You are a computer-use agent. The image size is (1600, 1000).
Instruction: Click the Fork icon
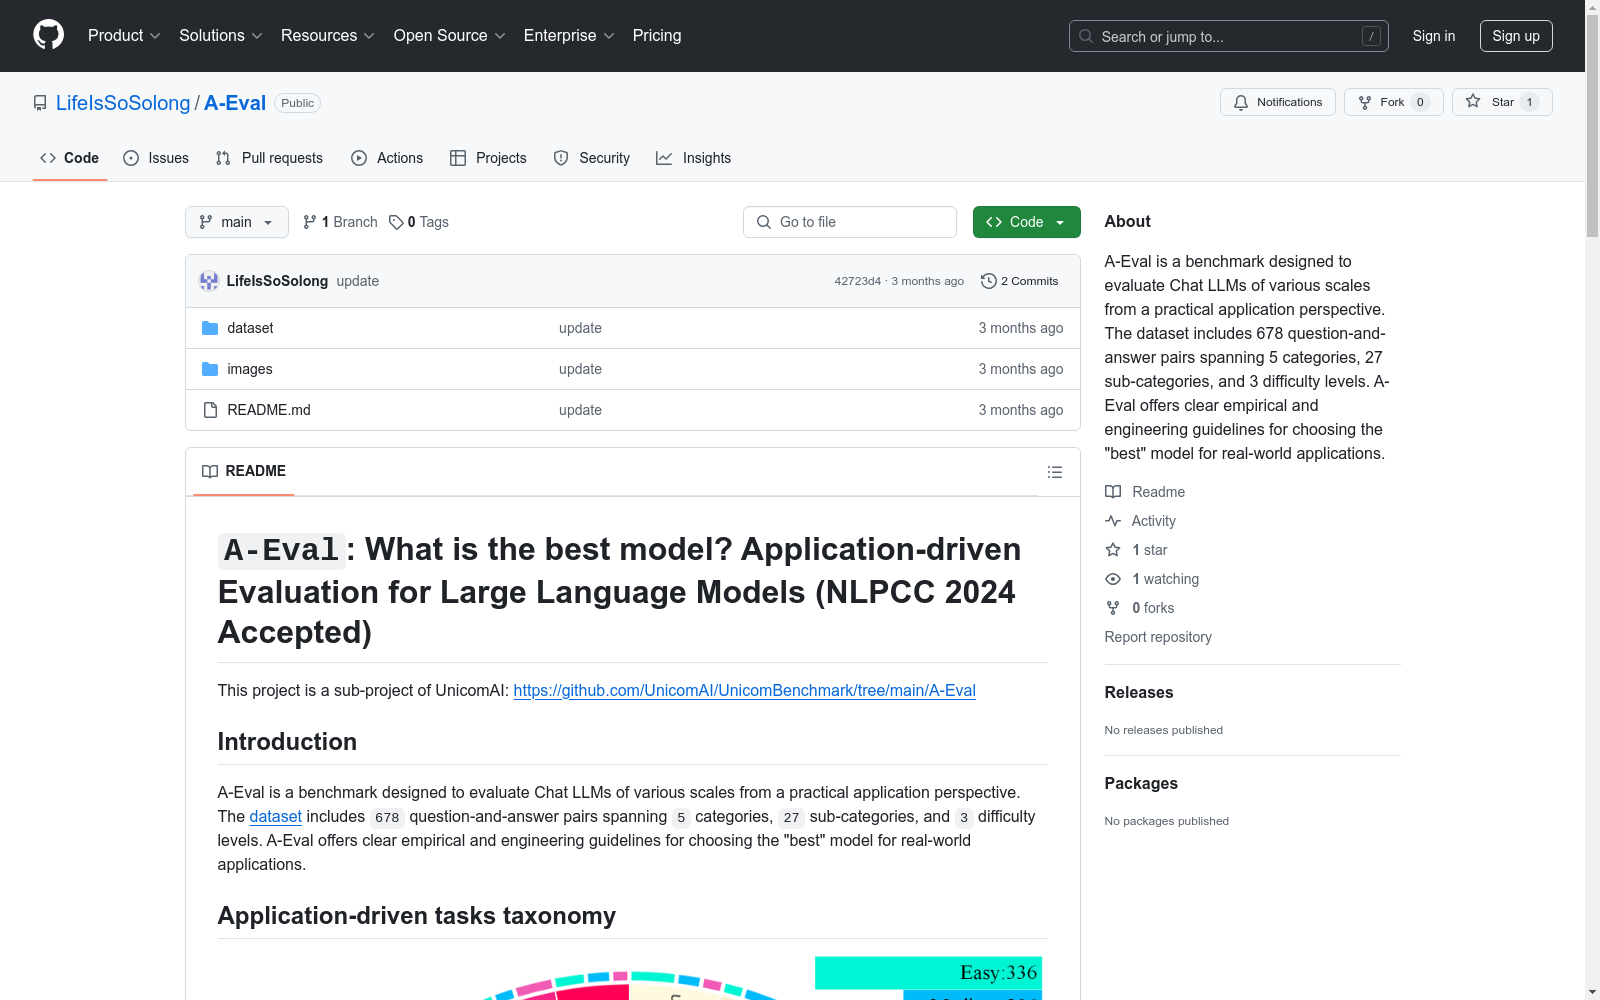(x=1365, y=102)
